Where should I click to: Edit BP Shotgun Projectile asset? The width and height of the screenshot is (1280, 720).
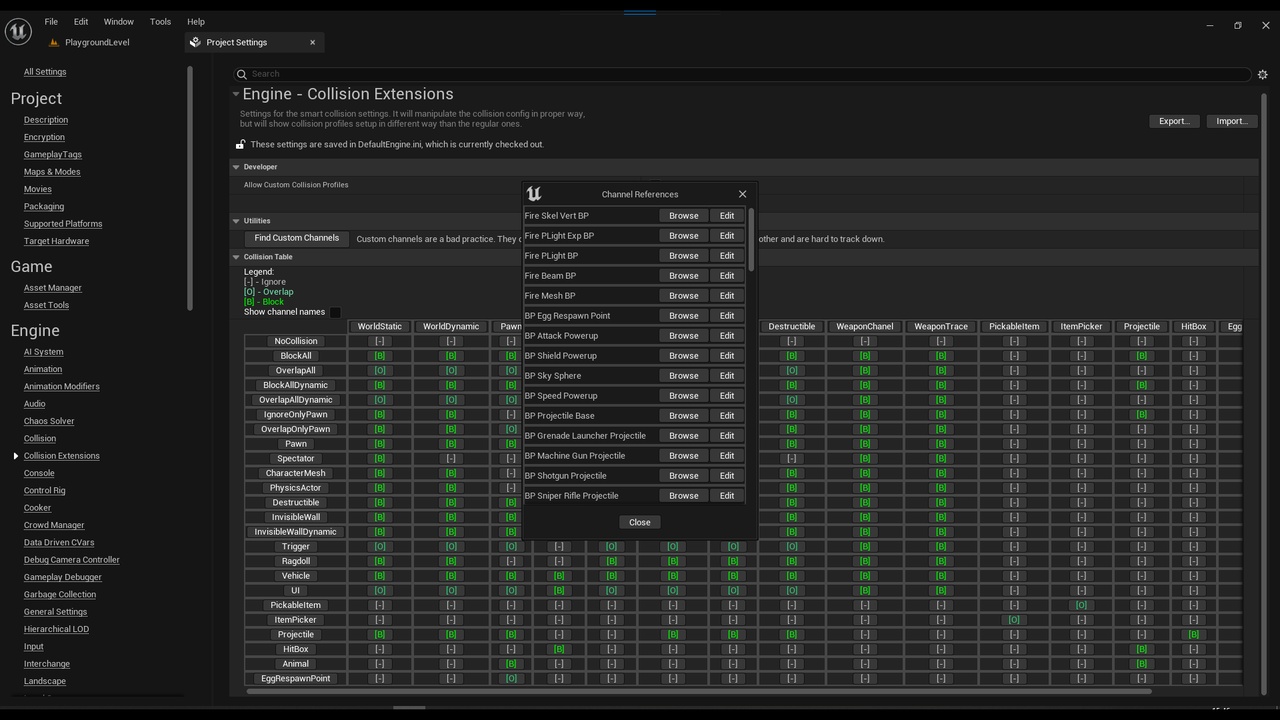[727, 476]
